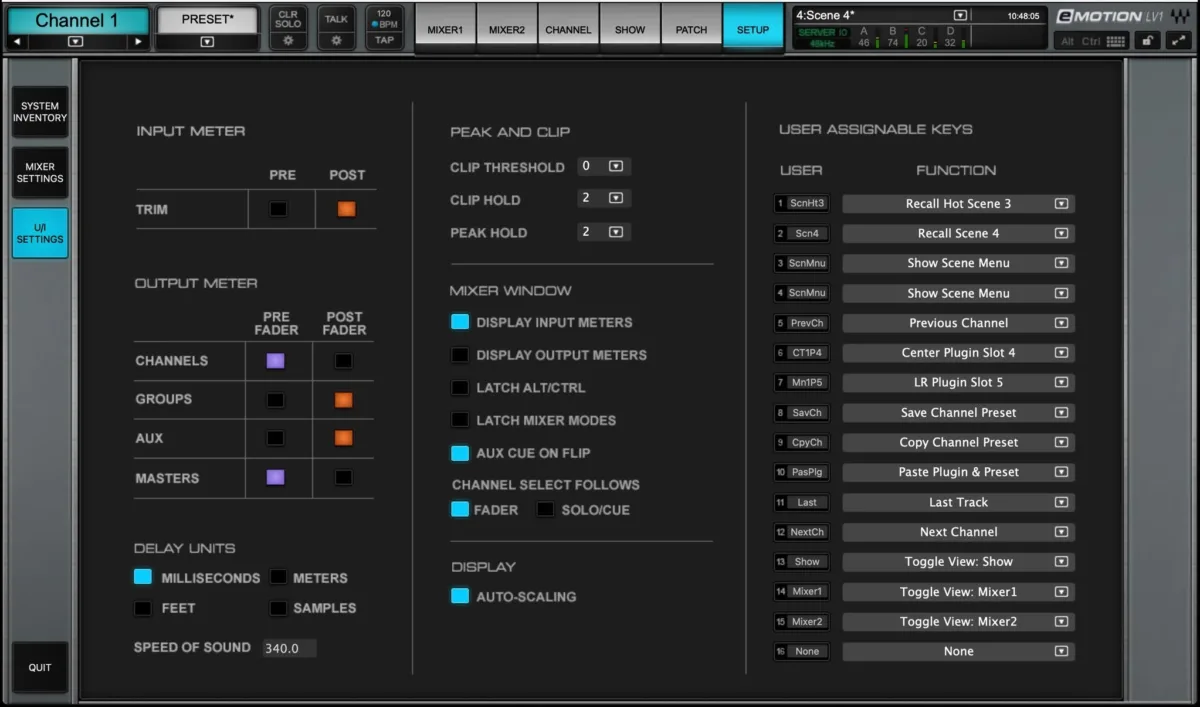
Task: Toggle MASTERS pre fader purple box
Action: (x=275, y=477)
